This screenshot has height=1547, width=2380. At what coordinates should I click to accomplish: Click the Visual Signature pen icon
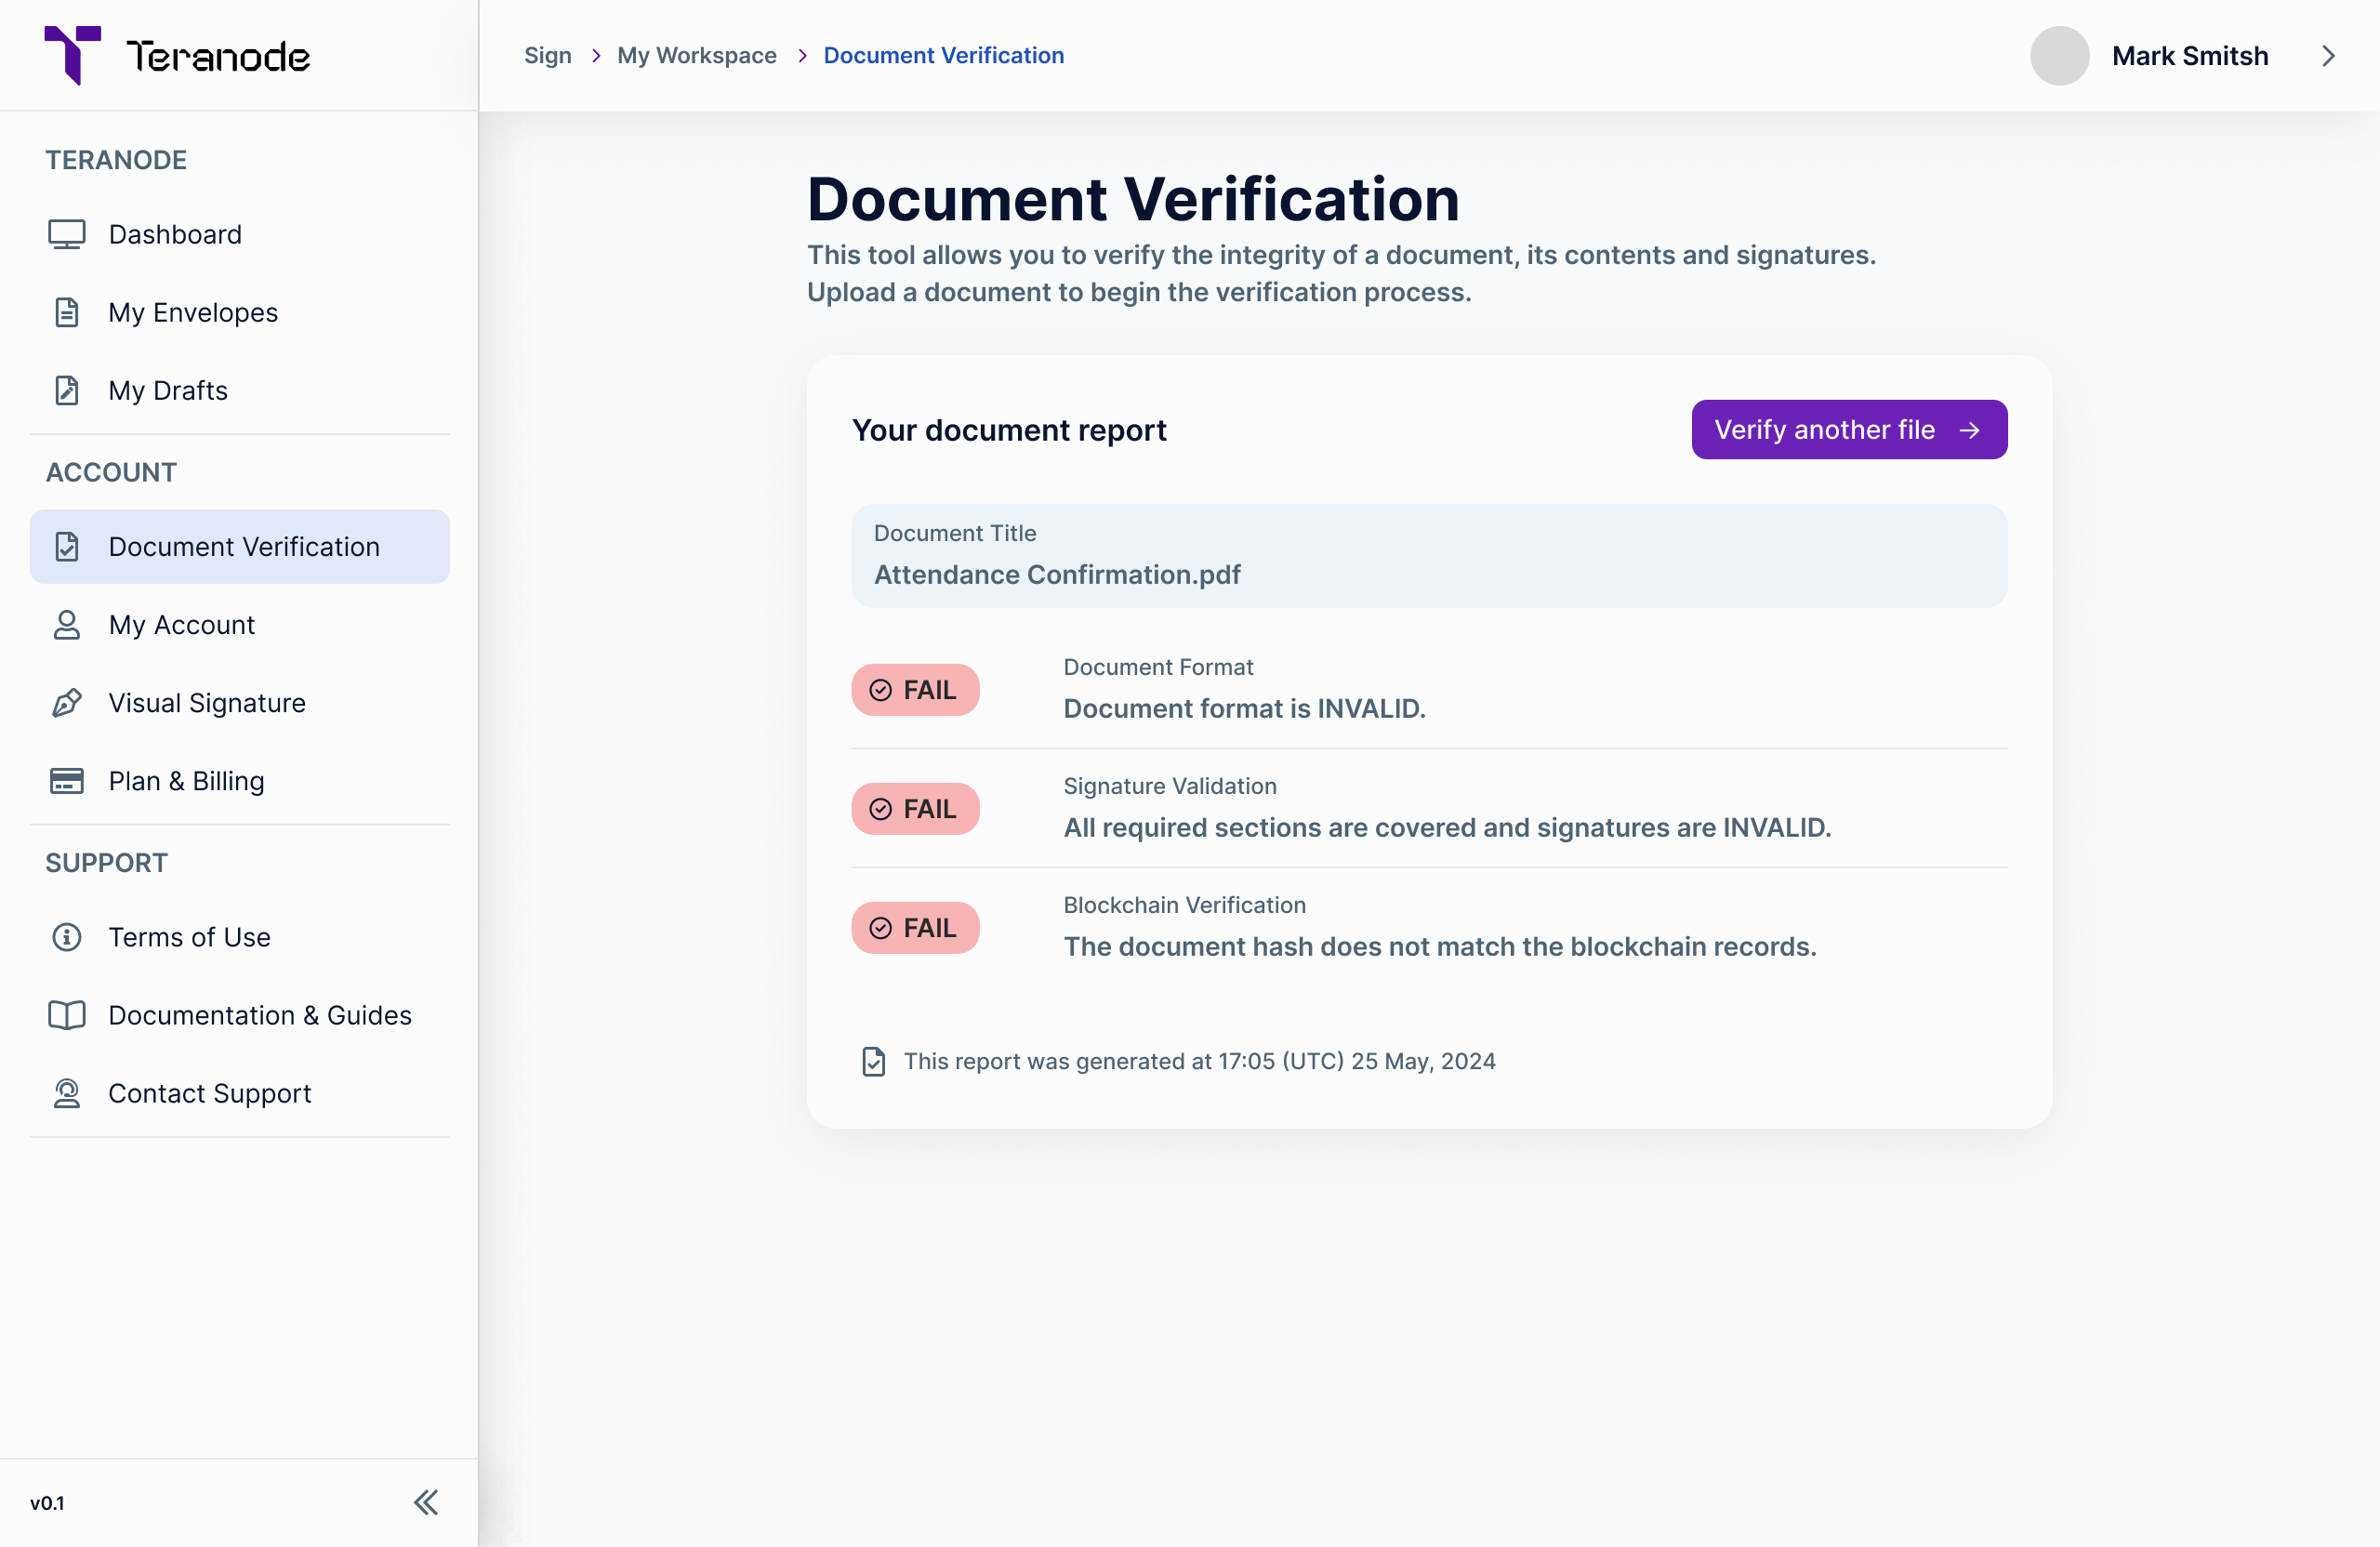pyautogui.click(x=67, y=703)
